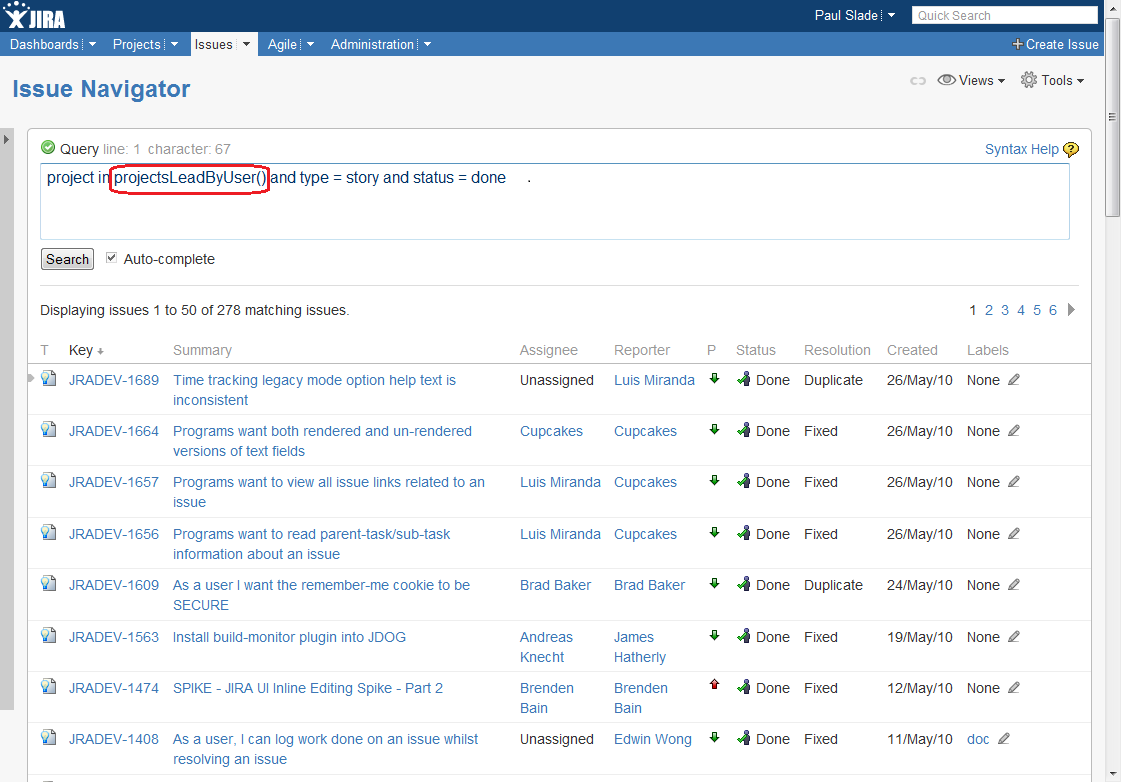Click the story type icon for JRADEV-1664
Viewport: 1121px width, 782px height.
tap(49, 429)
